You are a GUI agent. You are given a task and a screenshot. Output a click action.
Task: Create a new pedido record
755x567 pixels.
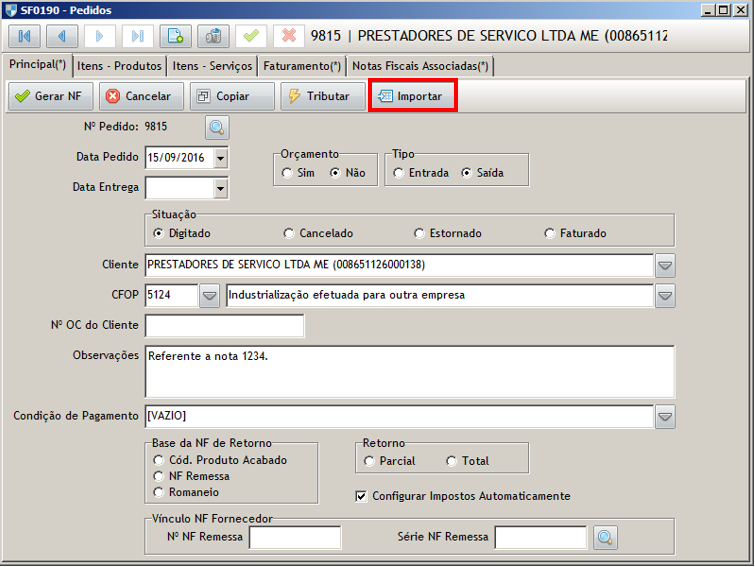(175, 37)
